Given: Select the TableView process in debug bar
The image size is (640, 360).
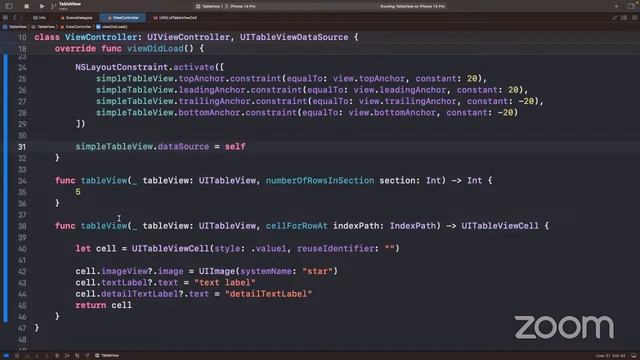Looking at the screenshot, I should (x=107, y=356).
